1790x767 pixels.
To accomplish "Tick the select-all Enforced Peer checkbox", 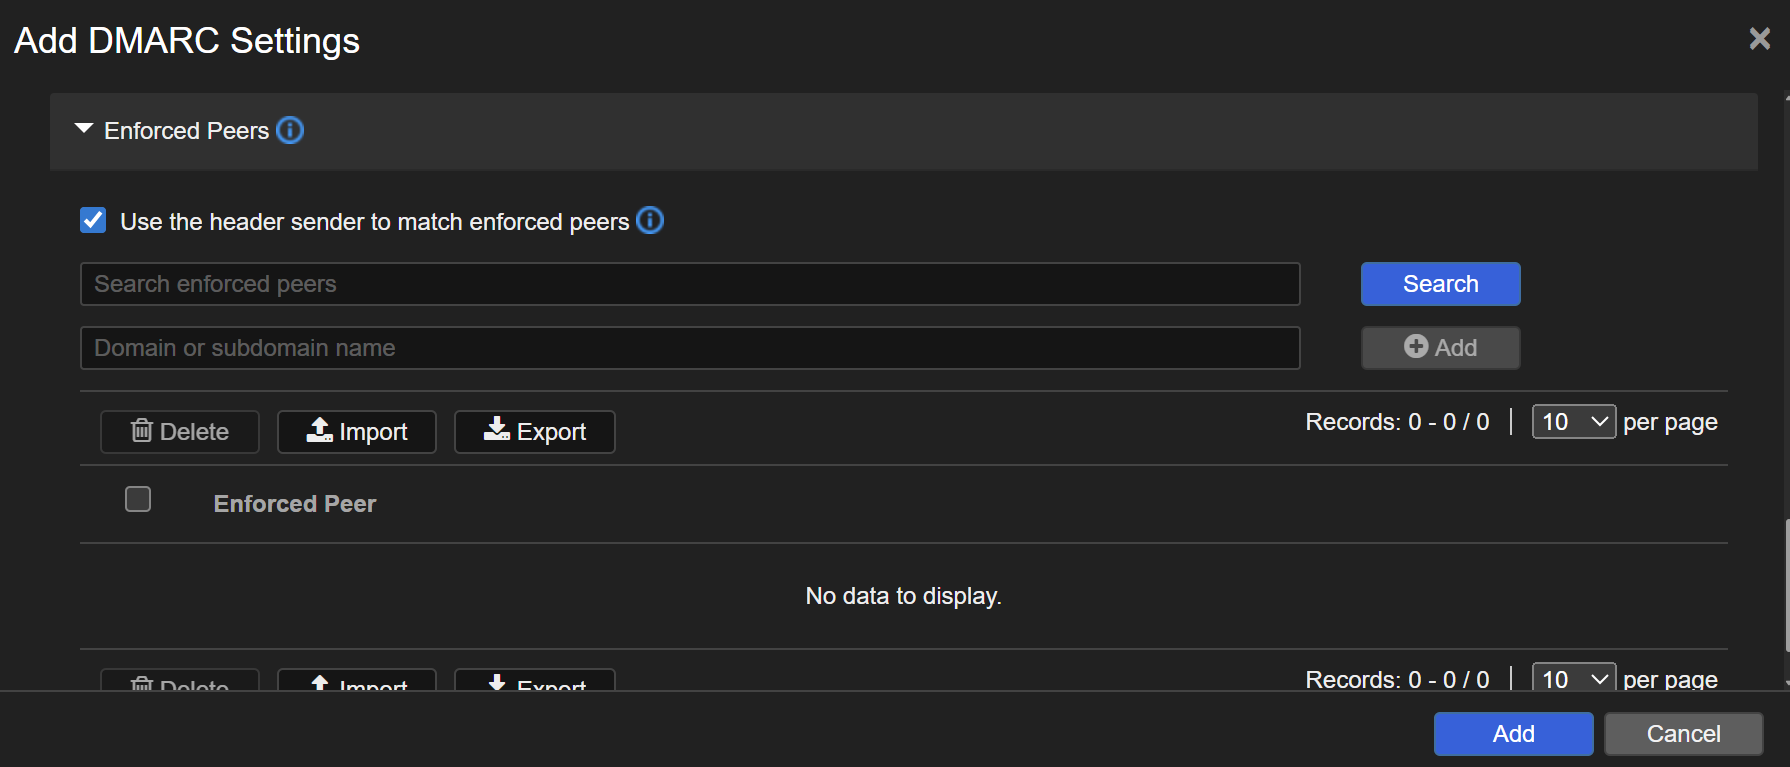I will [138, 499].
